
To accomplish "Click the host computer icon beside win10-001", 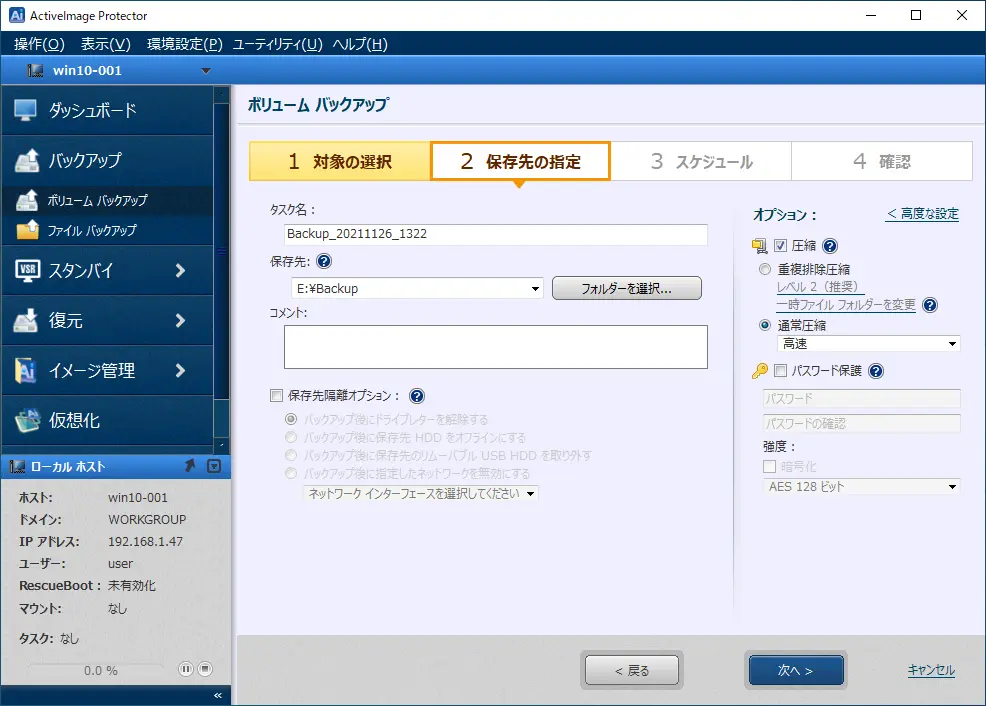I will (x=35, y=70).
